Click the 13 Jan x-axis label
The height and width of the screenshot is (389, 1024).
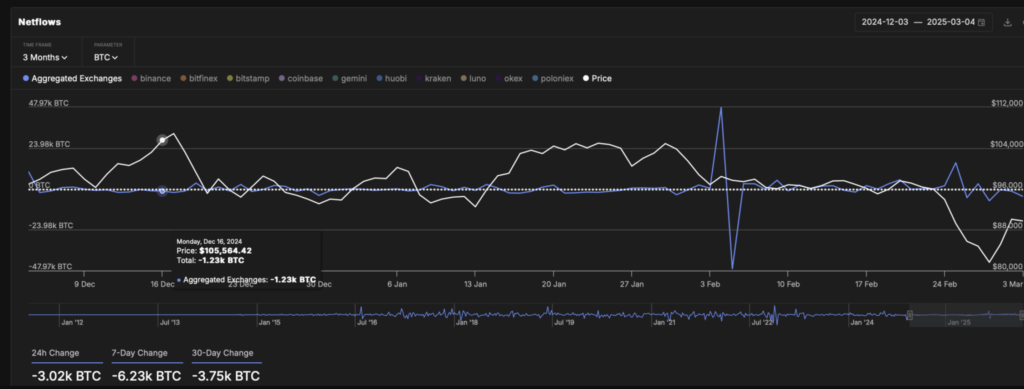point(475,285)
